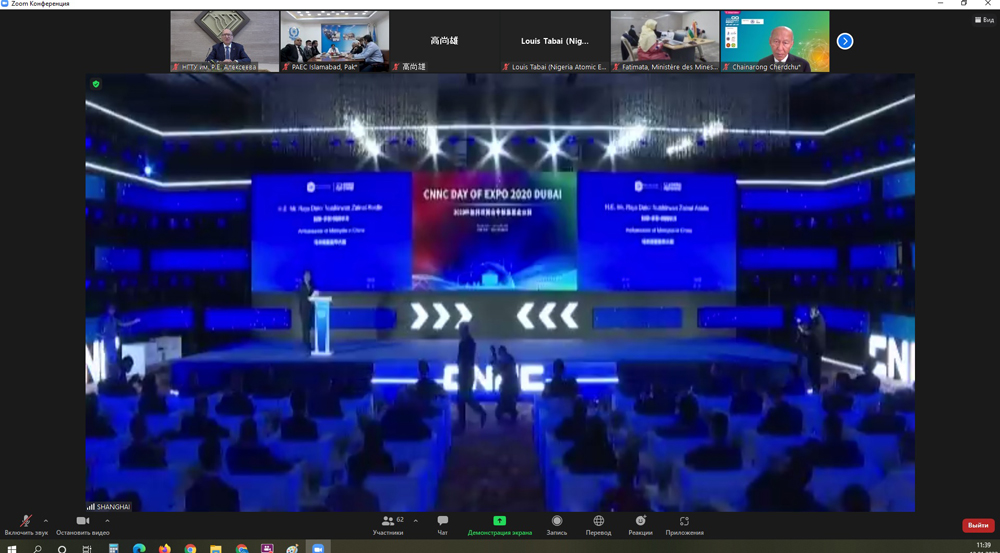Open first Google Chrome taskbar icon
The image size is (1000, 553).
point(190,548)
